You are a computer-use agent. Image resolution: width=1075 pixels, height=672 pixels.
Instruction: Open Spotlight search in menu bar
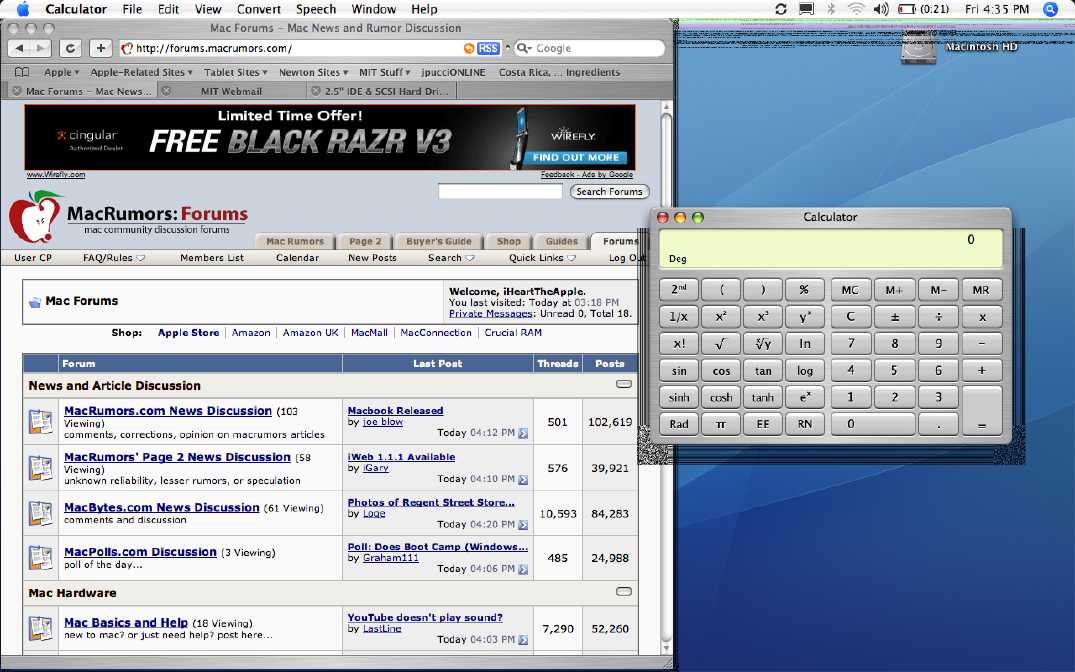pyautogui.click(x=1050, y=9)
